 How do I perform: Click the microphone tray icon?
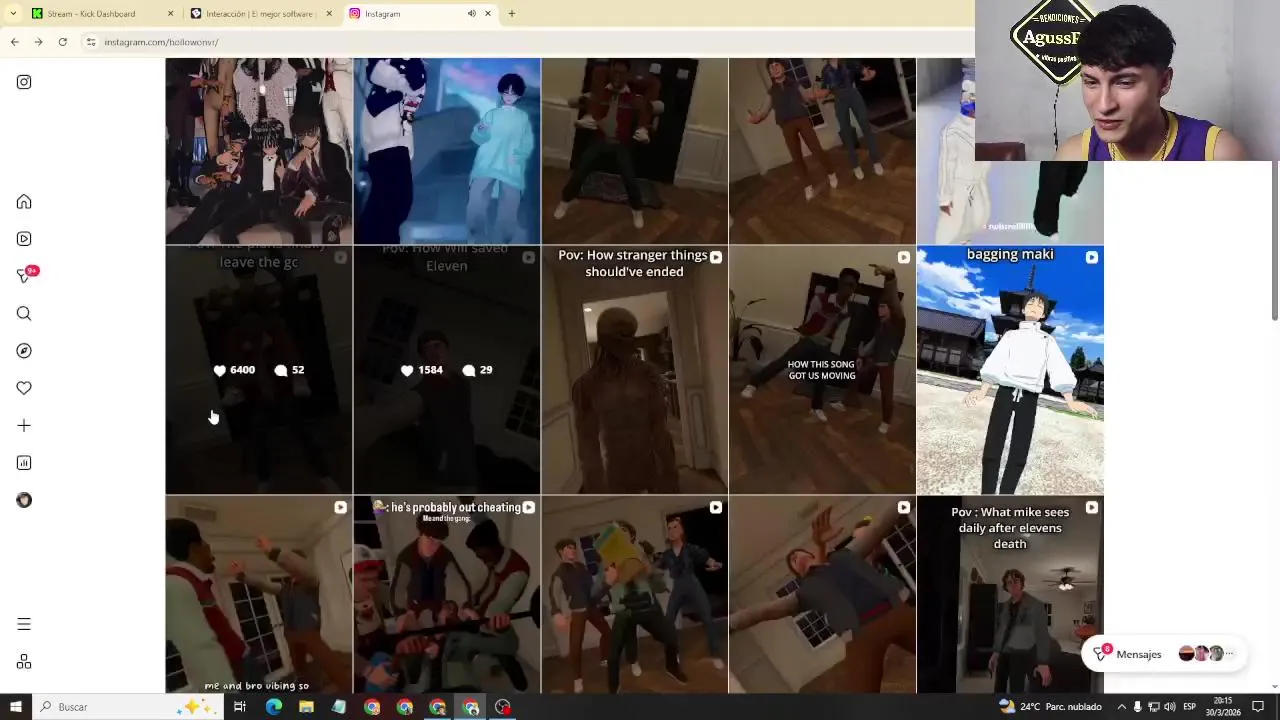click(x=1137, y=707)
